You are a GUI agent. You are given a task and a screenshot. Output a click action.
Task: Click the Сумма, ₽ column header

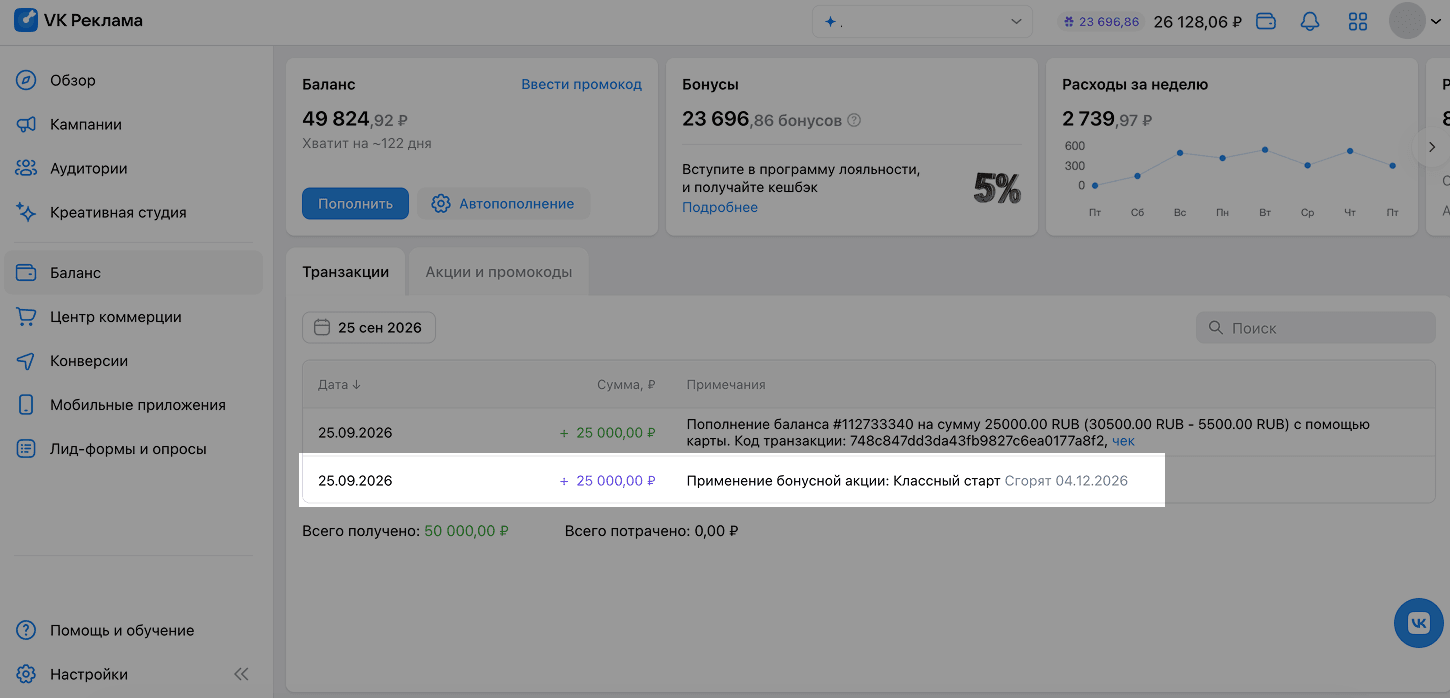[626, 384]
